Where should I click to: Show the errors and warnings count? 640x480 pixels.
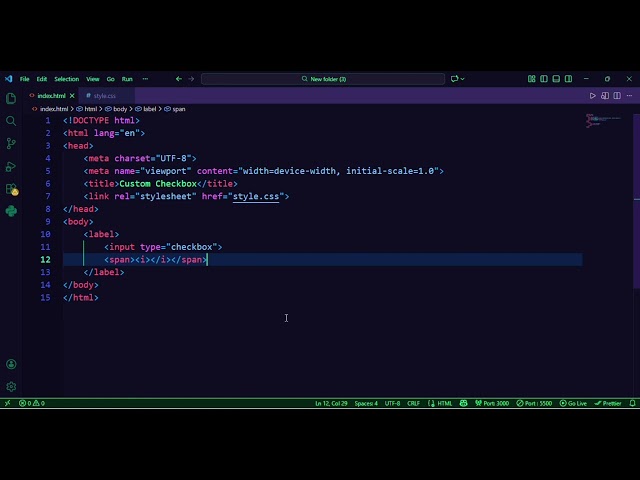point(32,403)
